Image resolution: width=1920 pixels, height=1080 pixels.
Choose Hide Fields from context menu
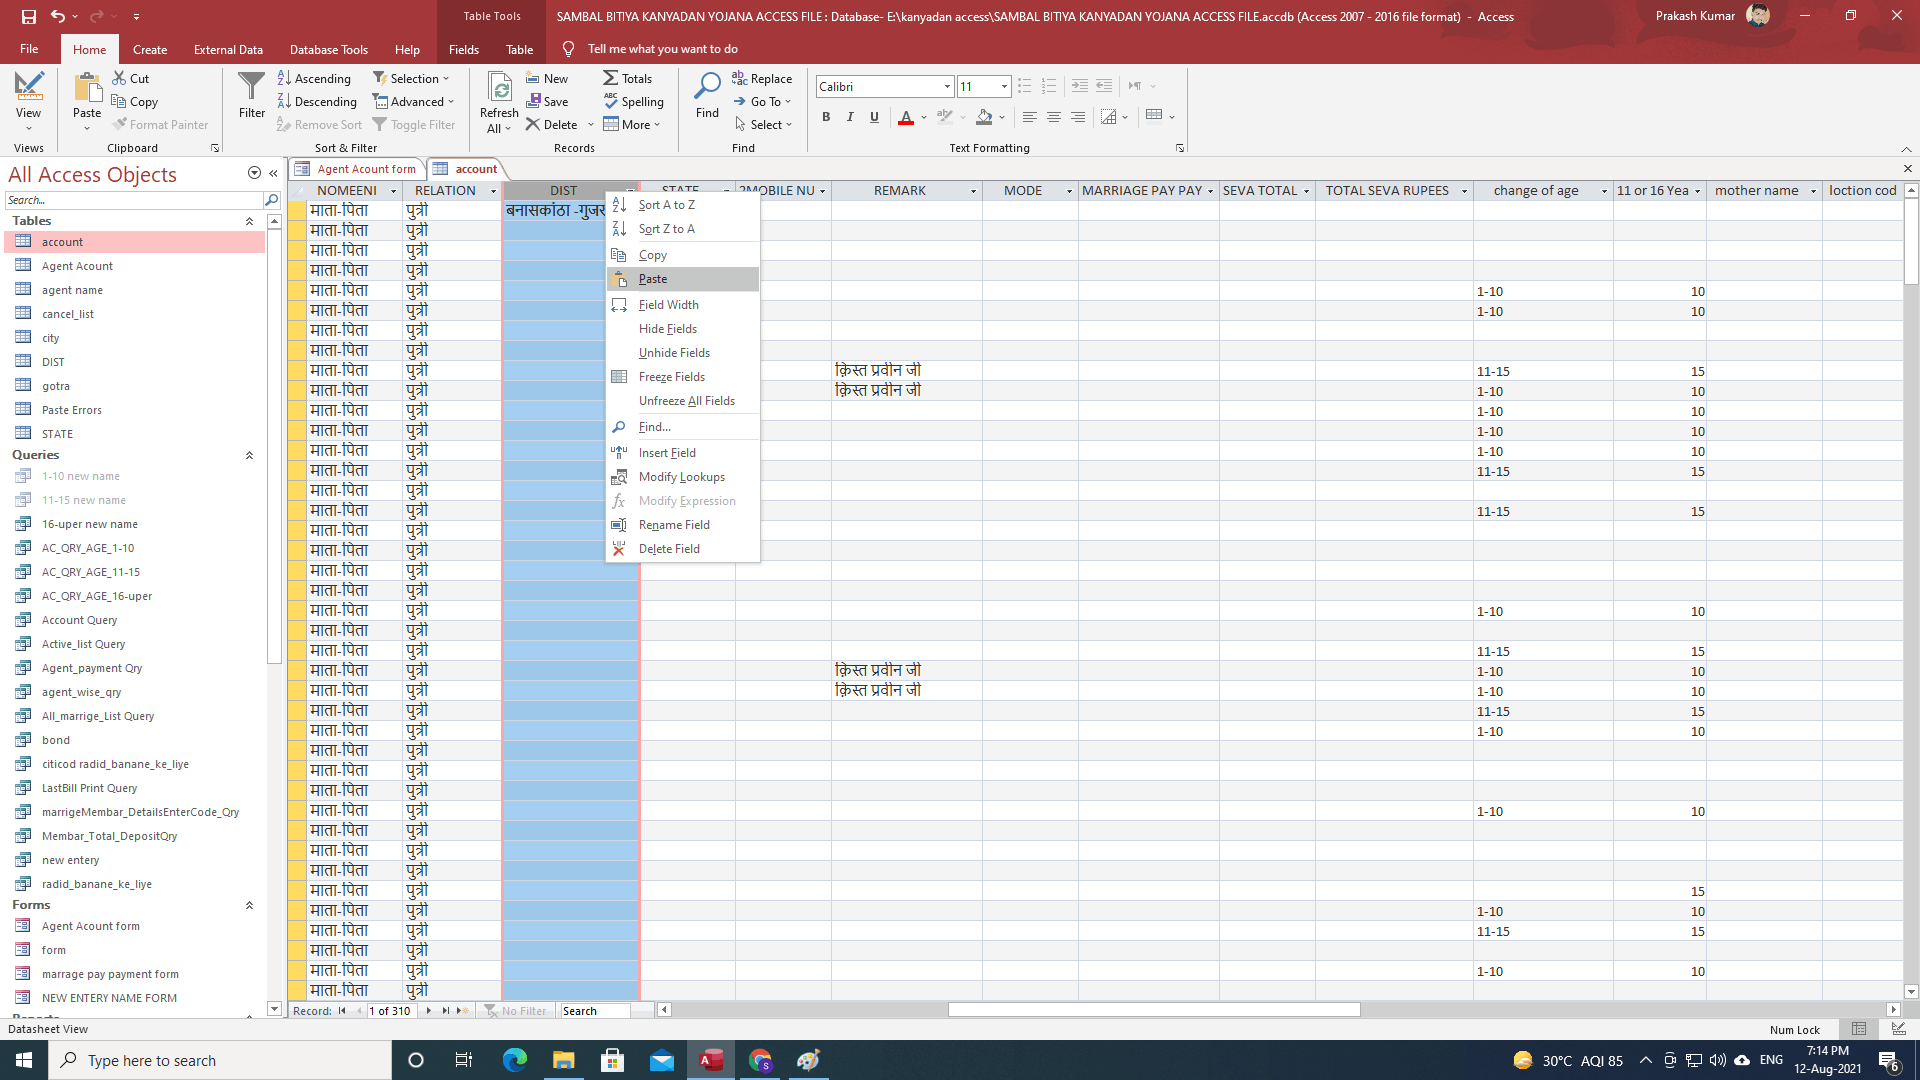click(667, 329)
